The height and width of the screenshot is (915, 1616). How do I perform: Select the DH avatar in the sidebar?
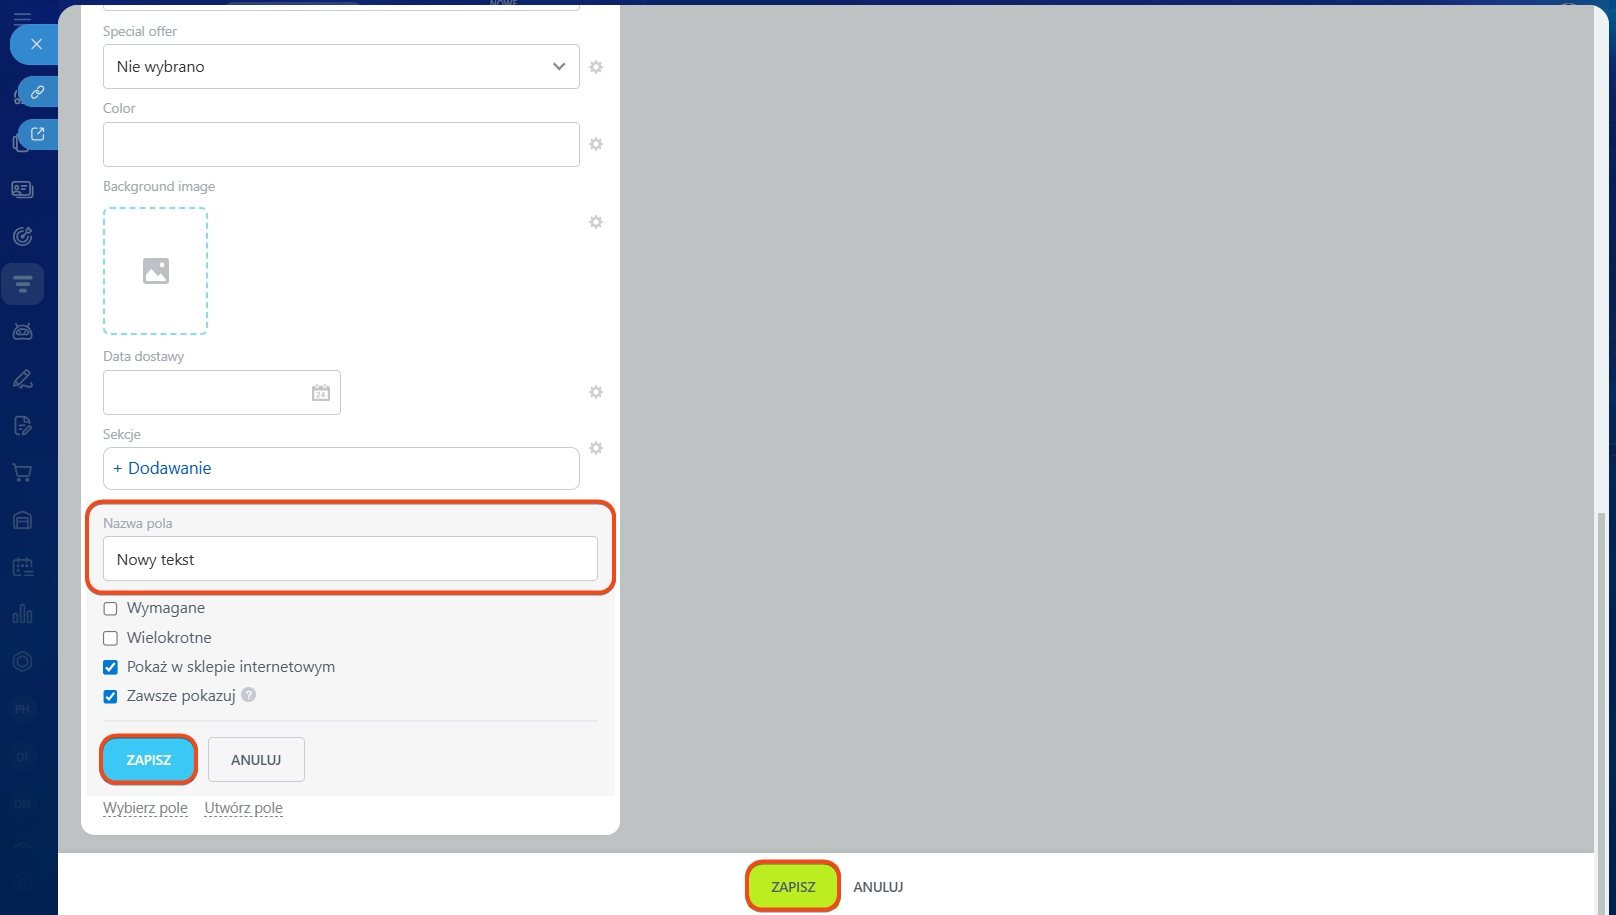click(22, 804)
